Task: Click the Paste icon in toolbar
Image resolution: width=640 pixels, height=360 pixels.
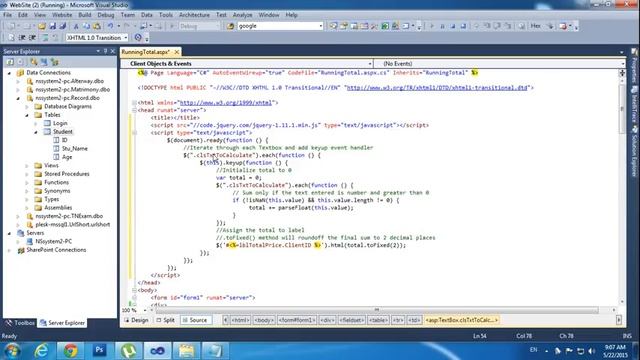Action: [x=97, y=26]
